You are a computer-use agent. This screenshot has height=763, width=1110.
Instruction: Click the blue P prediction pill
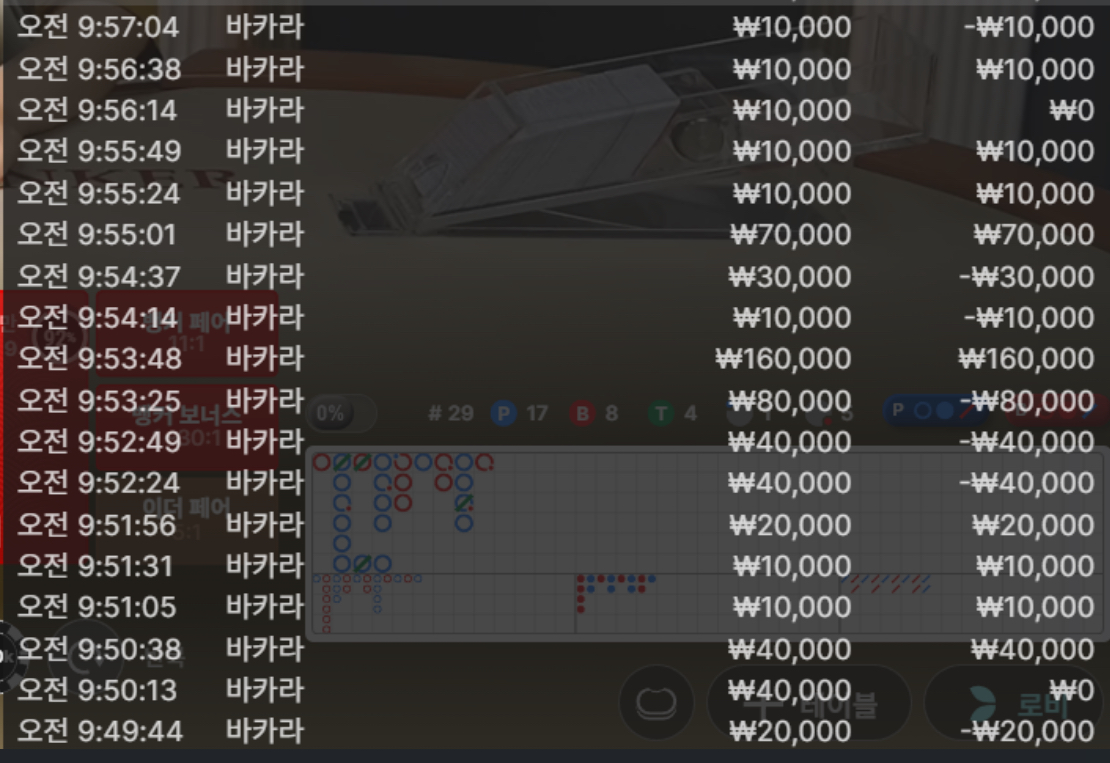934,411
